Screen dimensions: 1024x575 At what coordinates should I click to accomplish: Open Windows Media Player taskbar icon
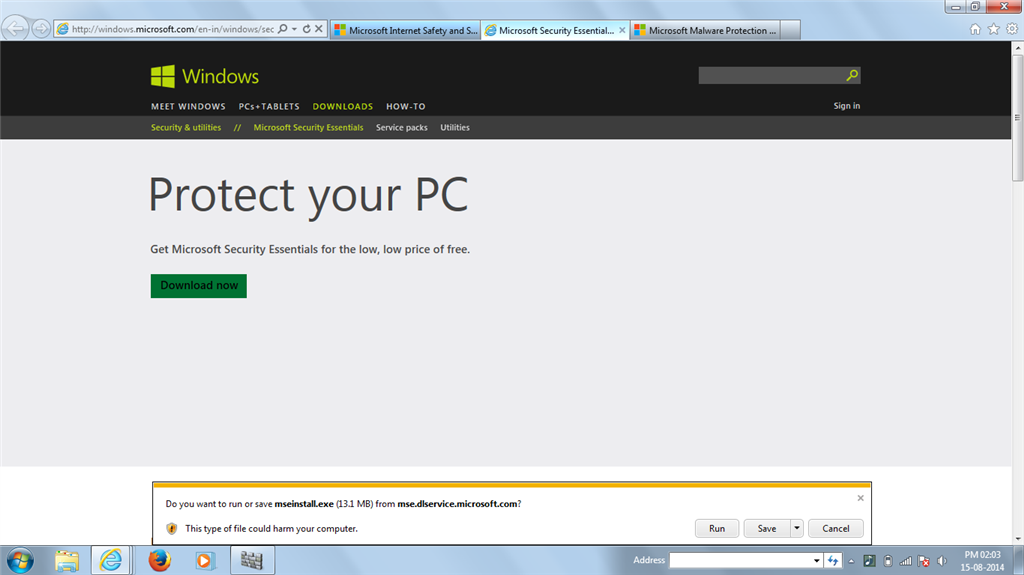[x=204, y=561]
